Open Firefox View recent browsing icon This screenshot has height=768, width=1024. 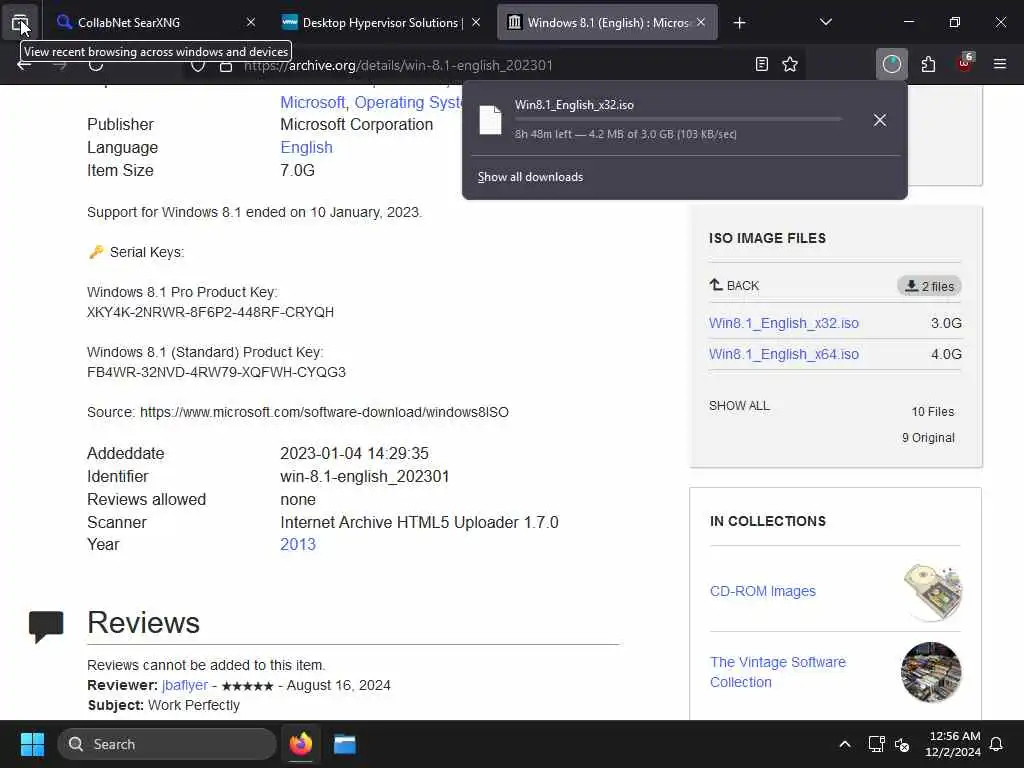[x=20, y=23]
